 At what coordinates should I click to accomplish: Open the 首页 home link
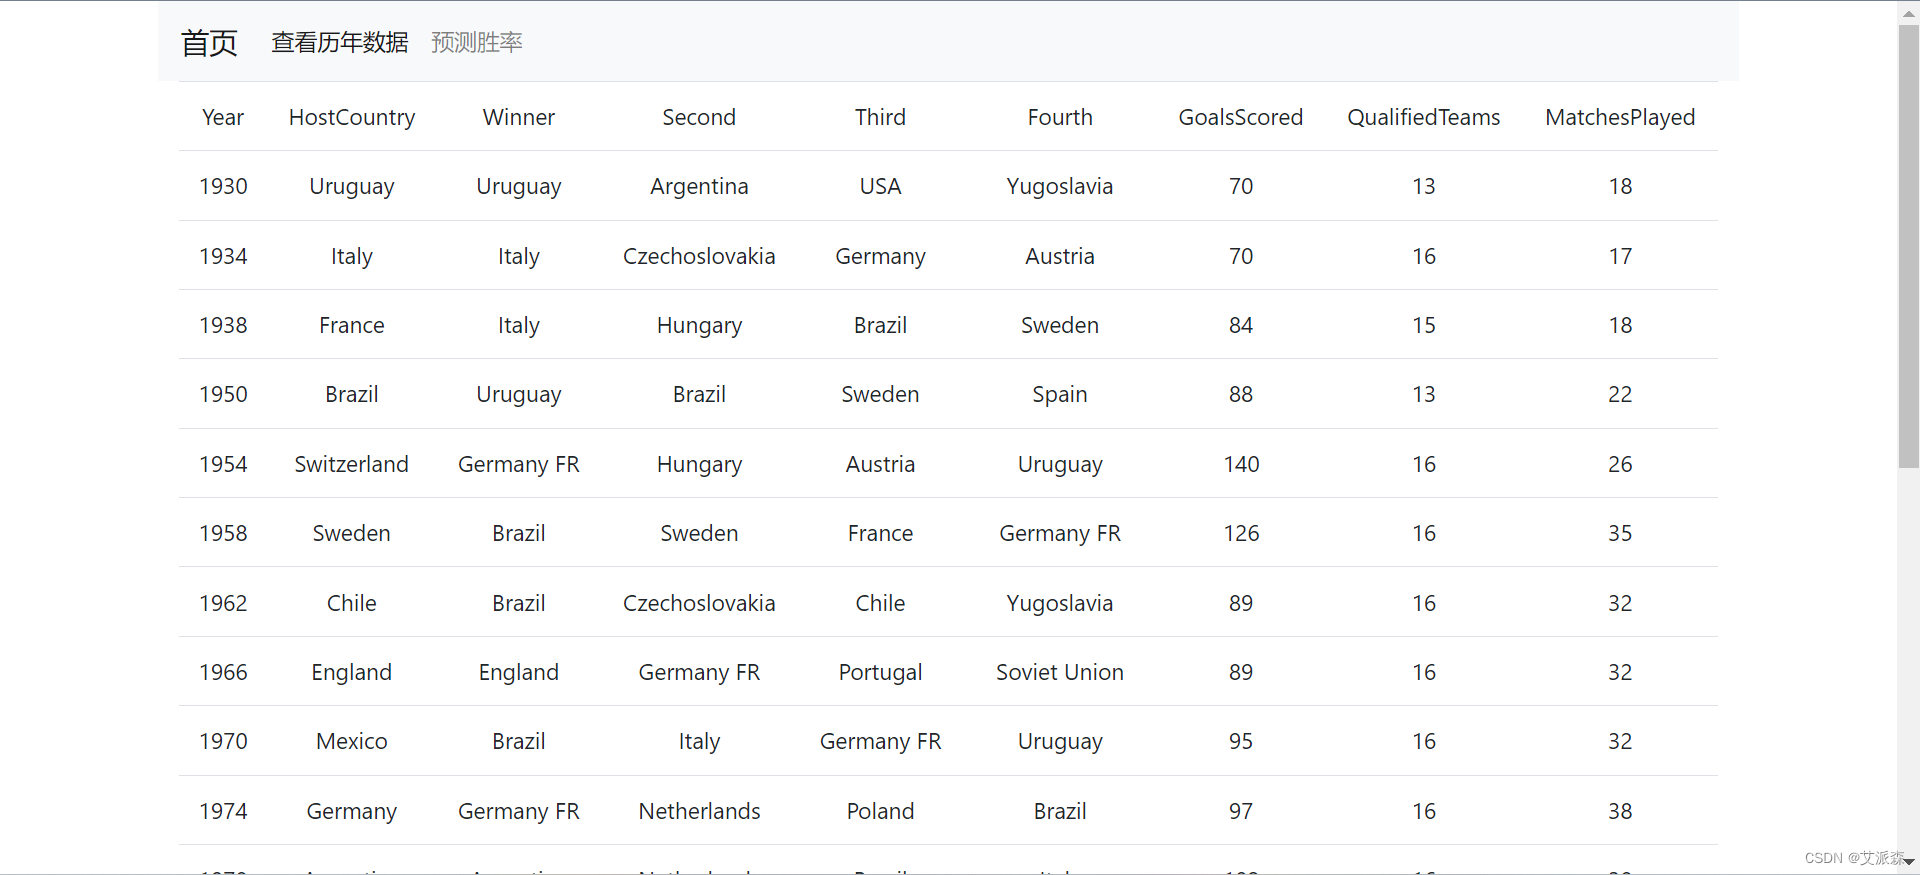click(209, 43)
